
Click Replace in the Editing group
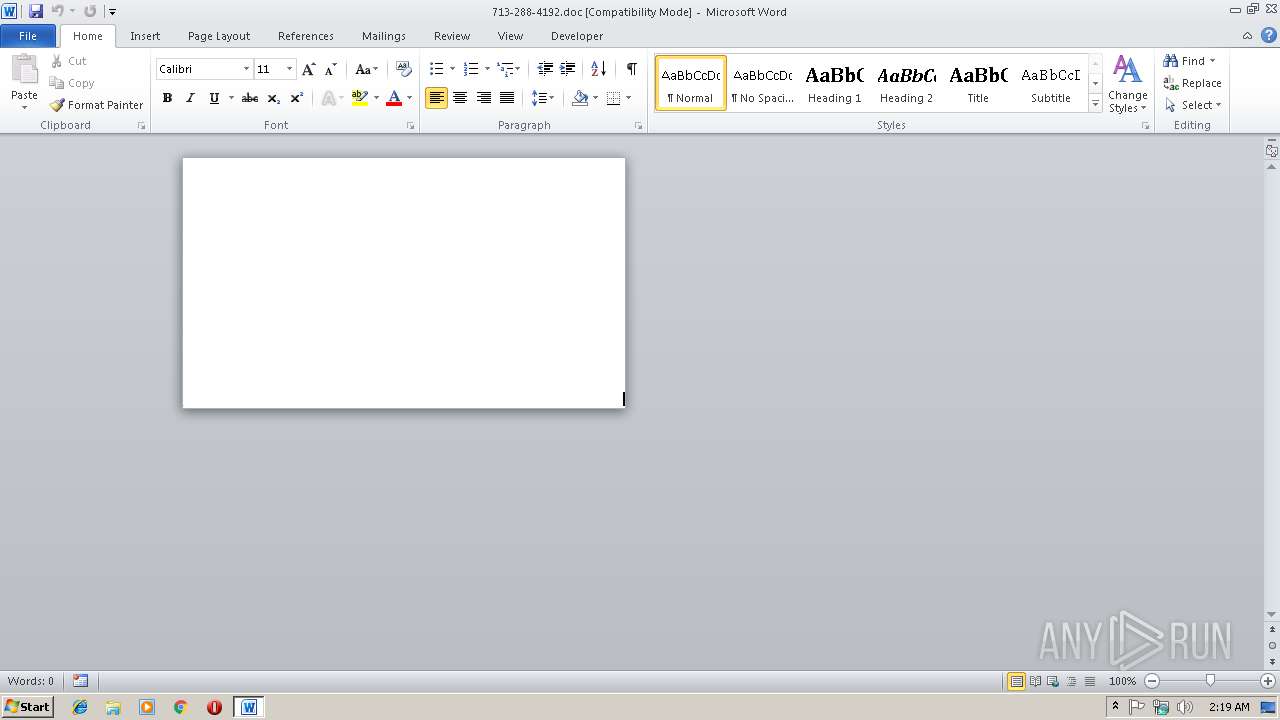point(1192,83)
